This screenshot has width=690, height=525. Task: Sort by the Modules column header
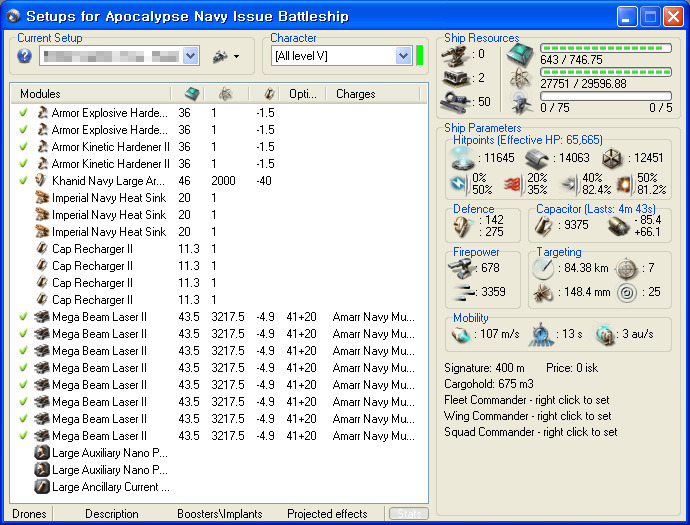[x=91, y=94]
